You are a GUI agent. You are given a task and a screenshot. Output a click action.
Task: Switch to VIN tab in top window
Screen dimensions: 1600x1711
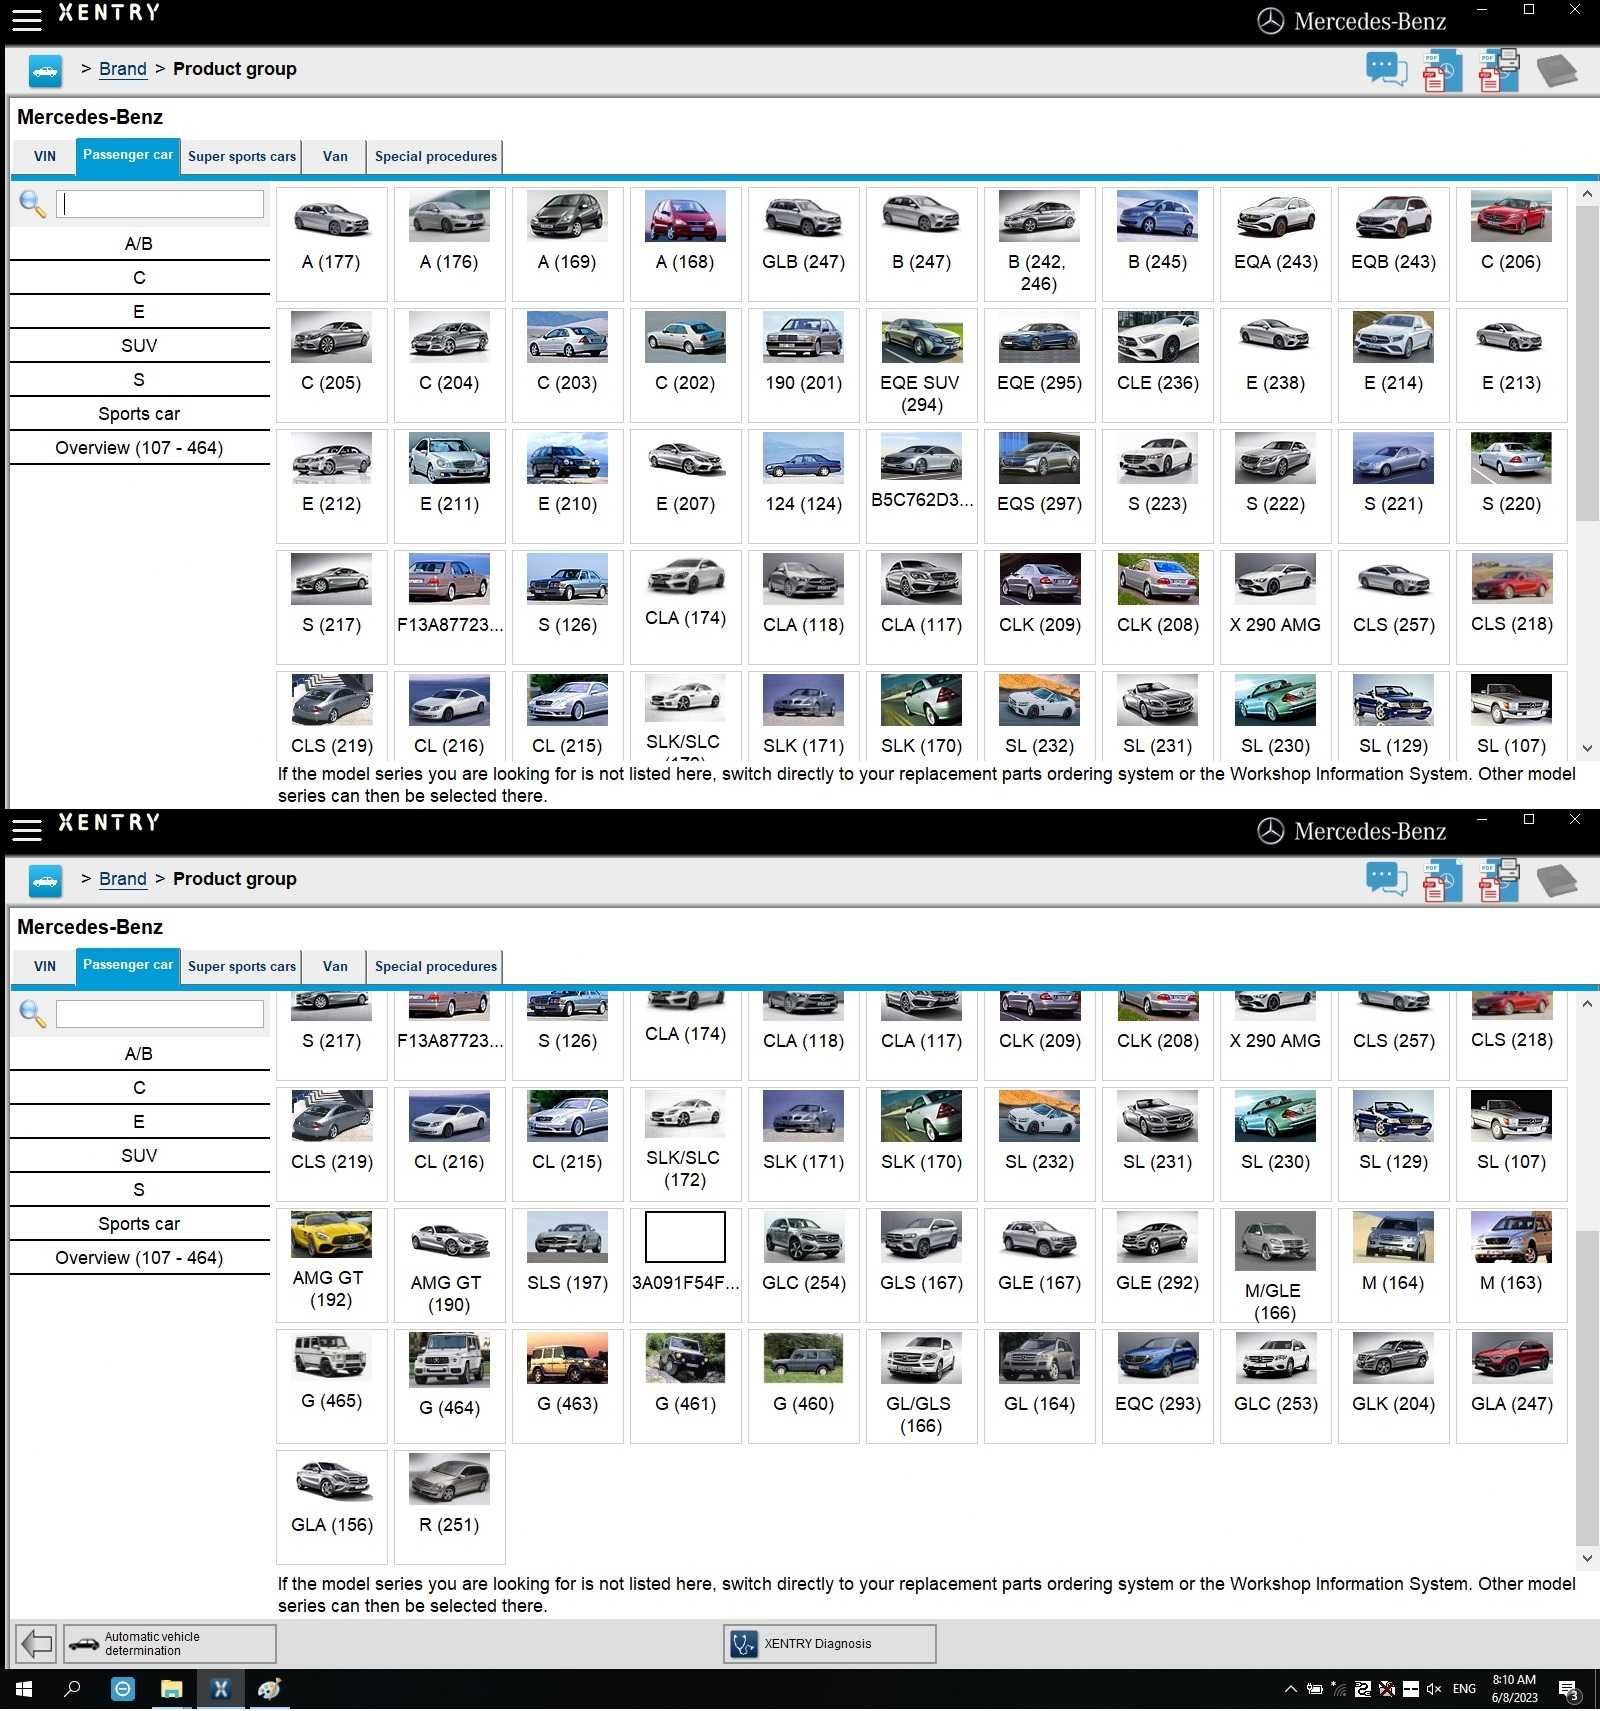coord(45,156)
